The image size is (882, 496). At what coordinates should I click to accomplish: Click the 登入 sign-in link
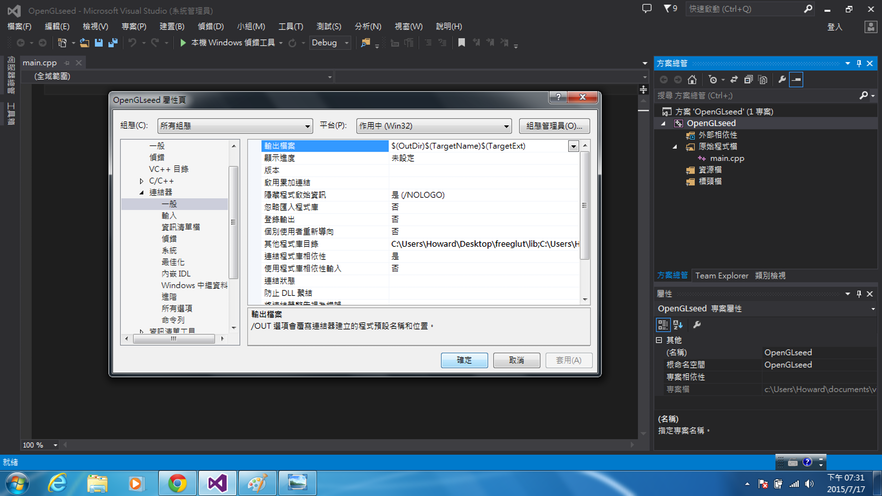click(x=835, y=27)
